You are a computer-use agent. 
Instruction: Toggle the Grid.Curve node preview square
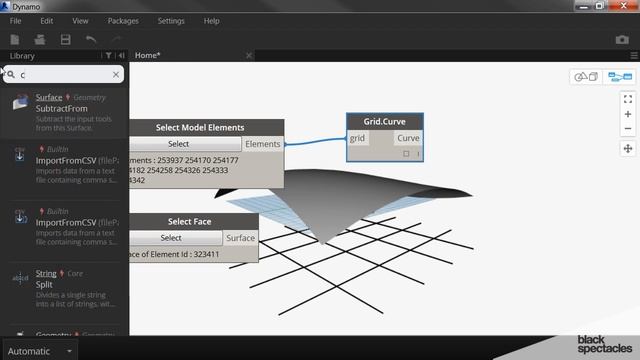click(x=406, y=153)
